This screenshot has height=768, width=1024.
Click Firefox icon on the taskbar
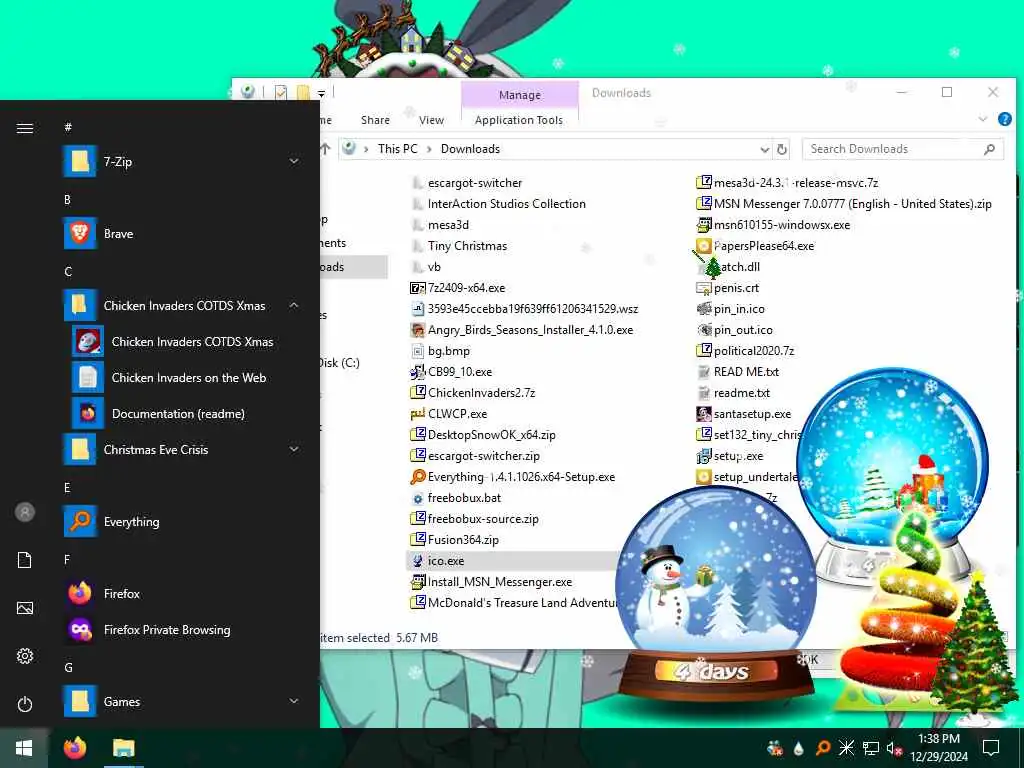pyautogui.click(x=74, y=748)
